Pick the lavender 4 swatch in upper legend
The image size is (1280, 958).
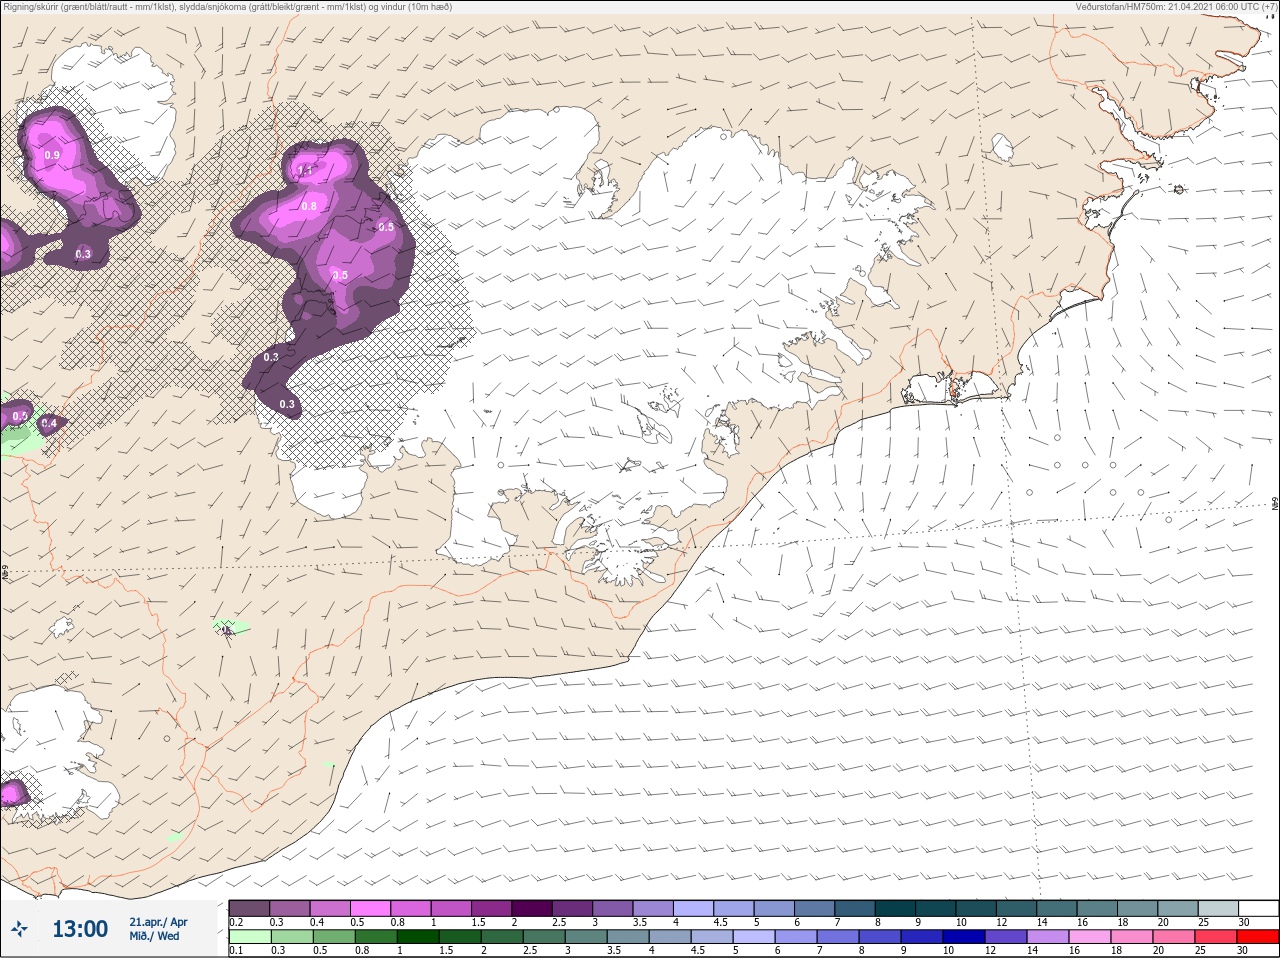point(695,908)
